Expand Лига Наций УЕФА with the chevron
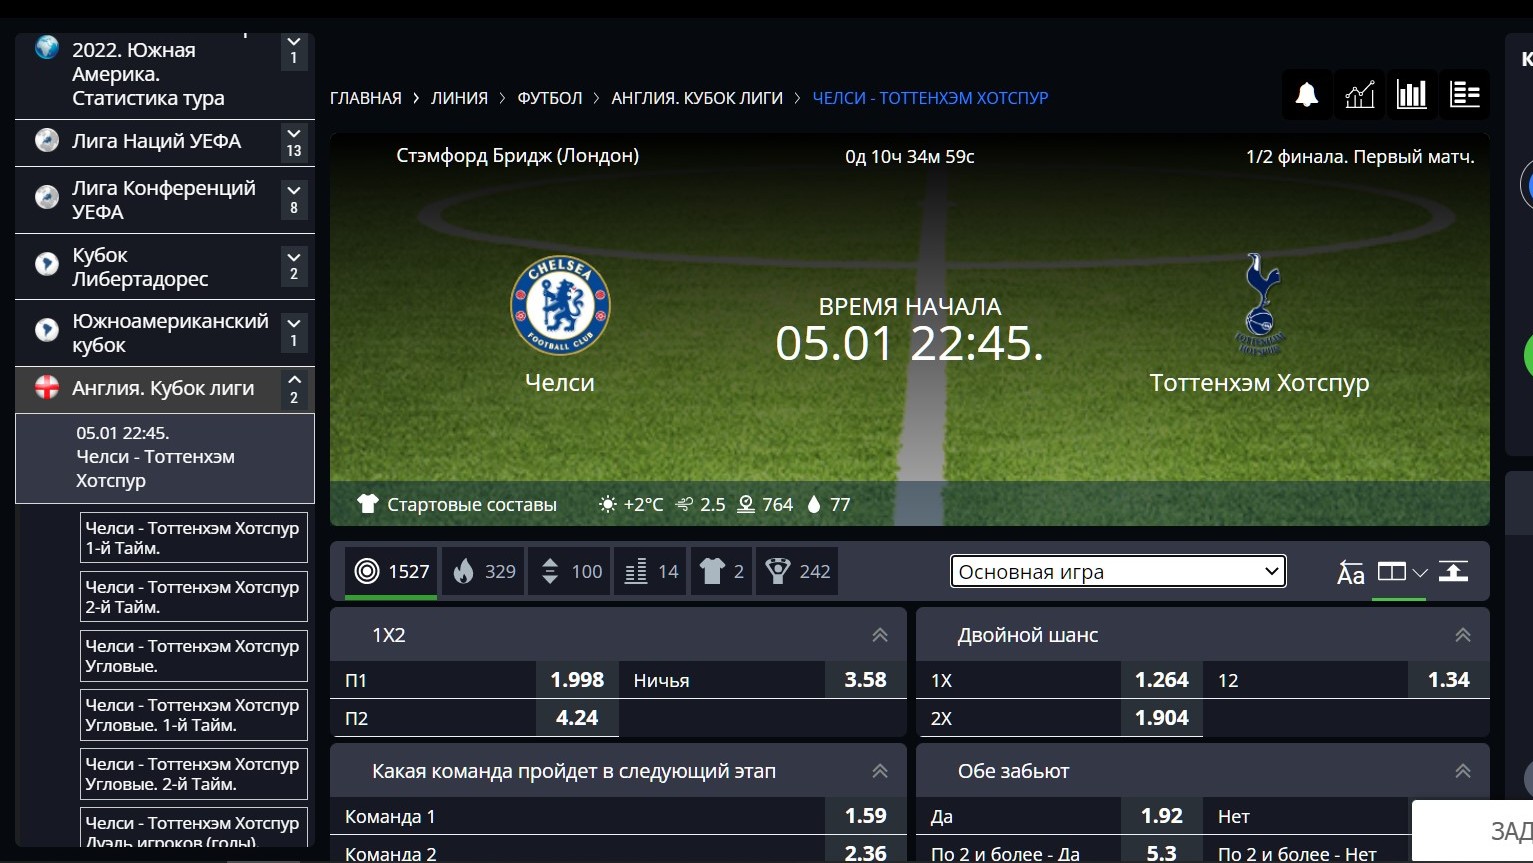Image resolution: width=1533 pixels, height=863 pixels. pos(294,142)
